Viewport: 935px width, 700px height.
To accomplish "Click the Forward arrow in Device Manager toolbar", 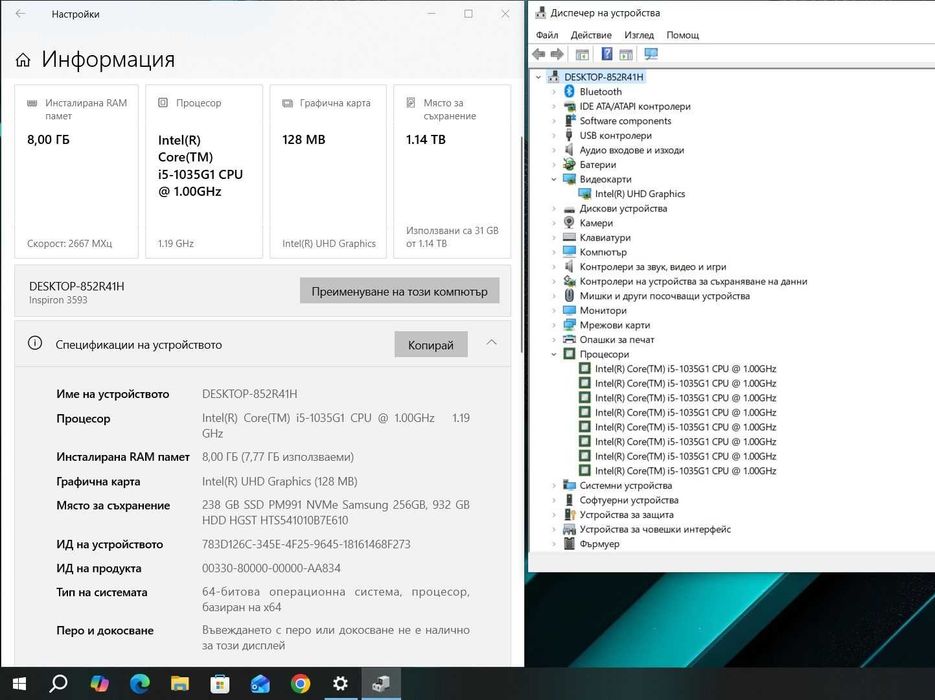I will (x=557, y=54).
